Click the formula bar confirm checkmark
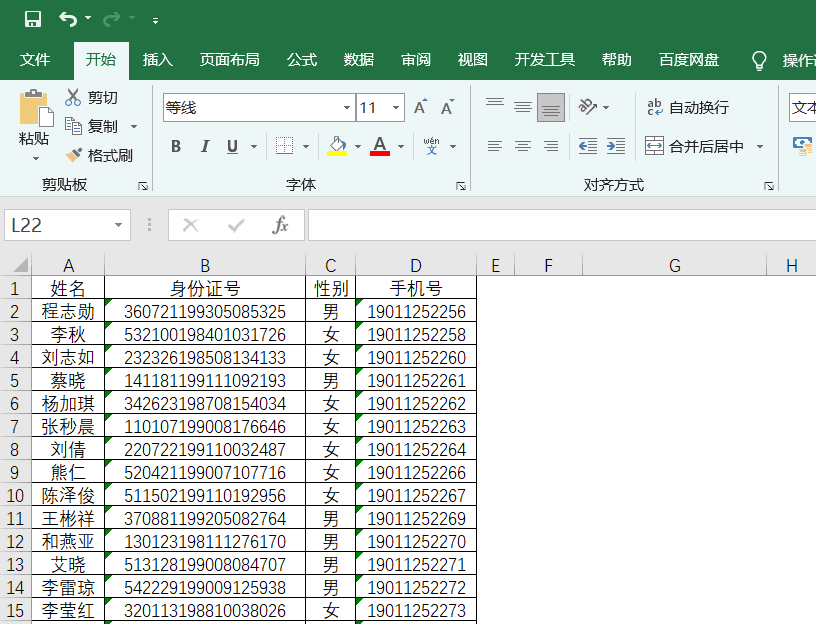Image resolution: width=816 pixels, height=624 pixels. pos(236,225)
